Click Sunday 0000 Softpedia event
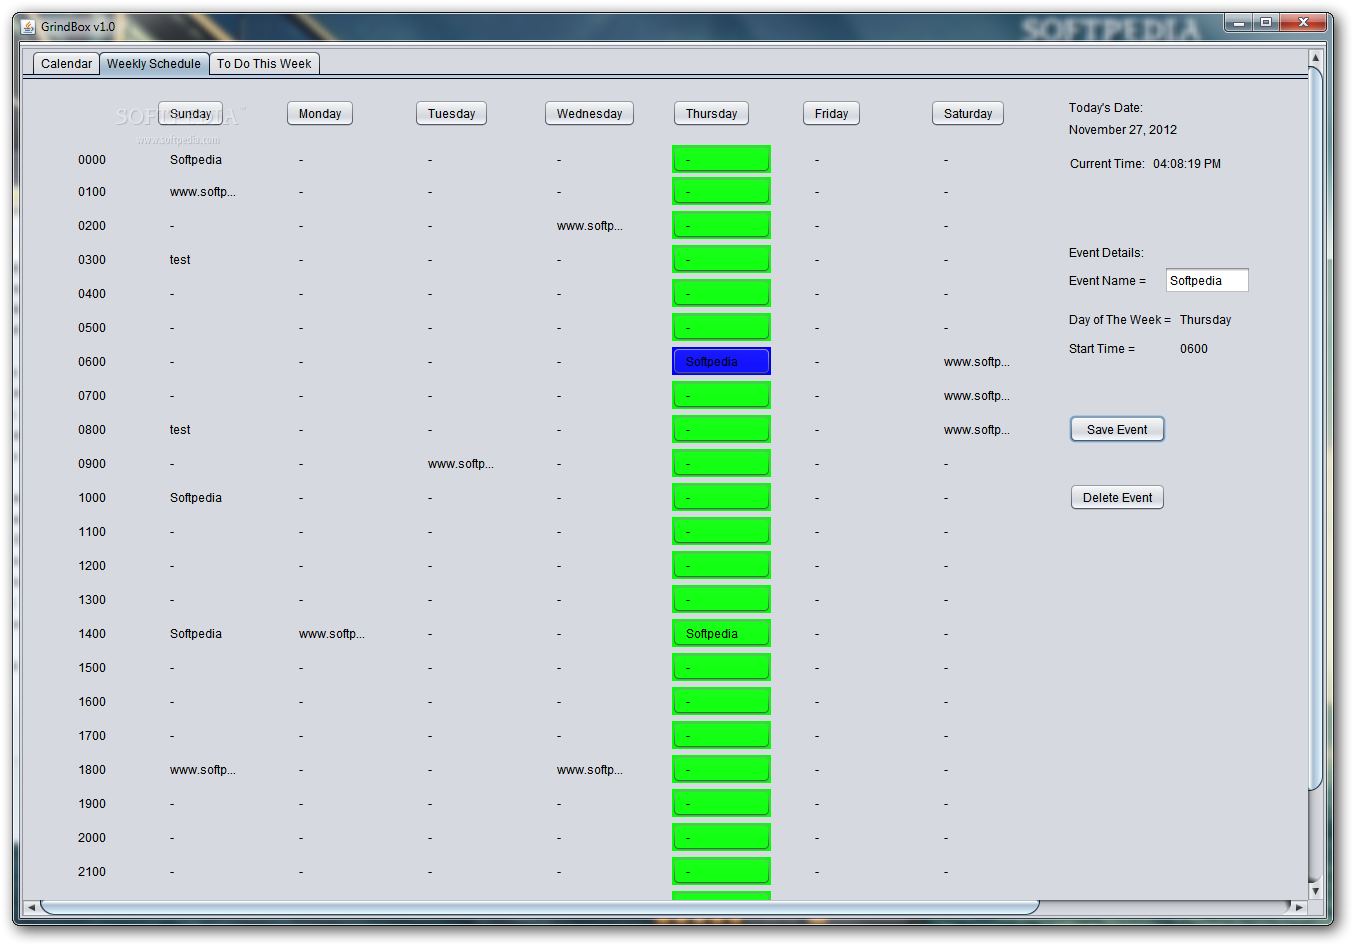This screenshot has width=1354, height=946. [196, 160]
